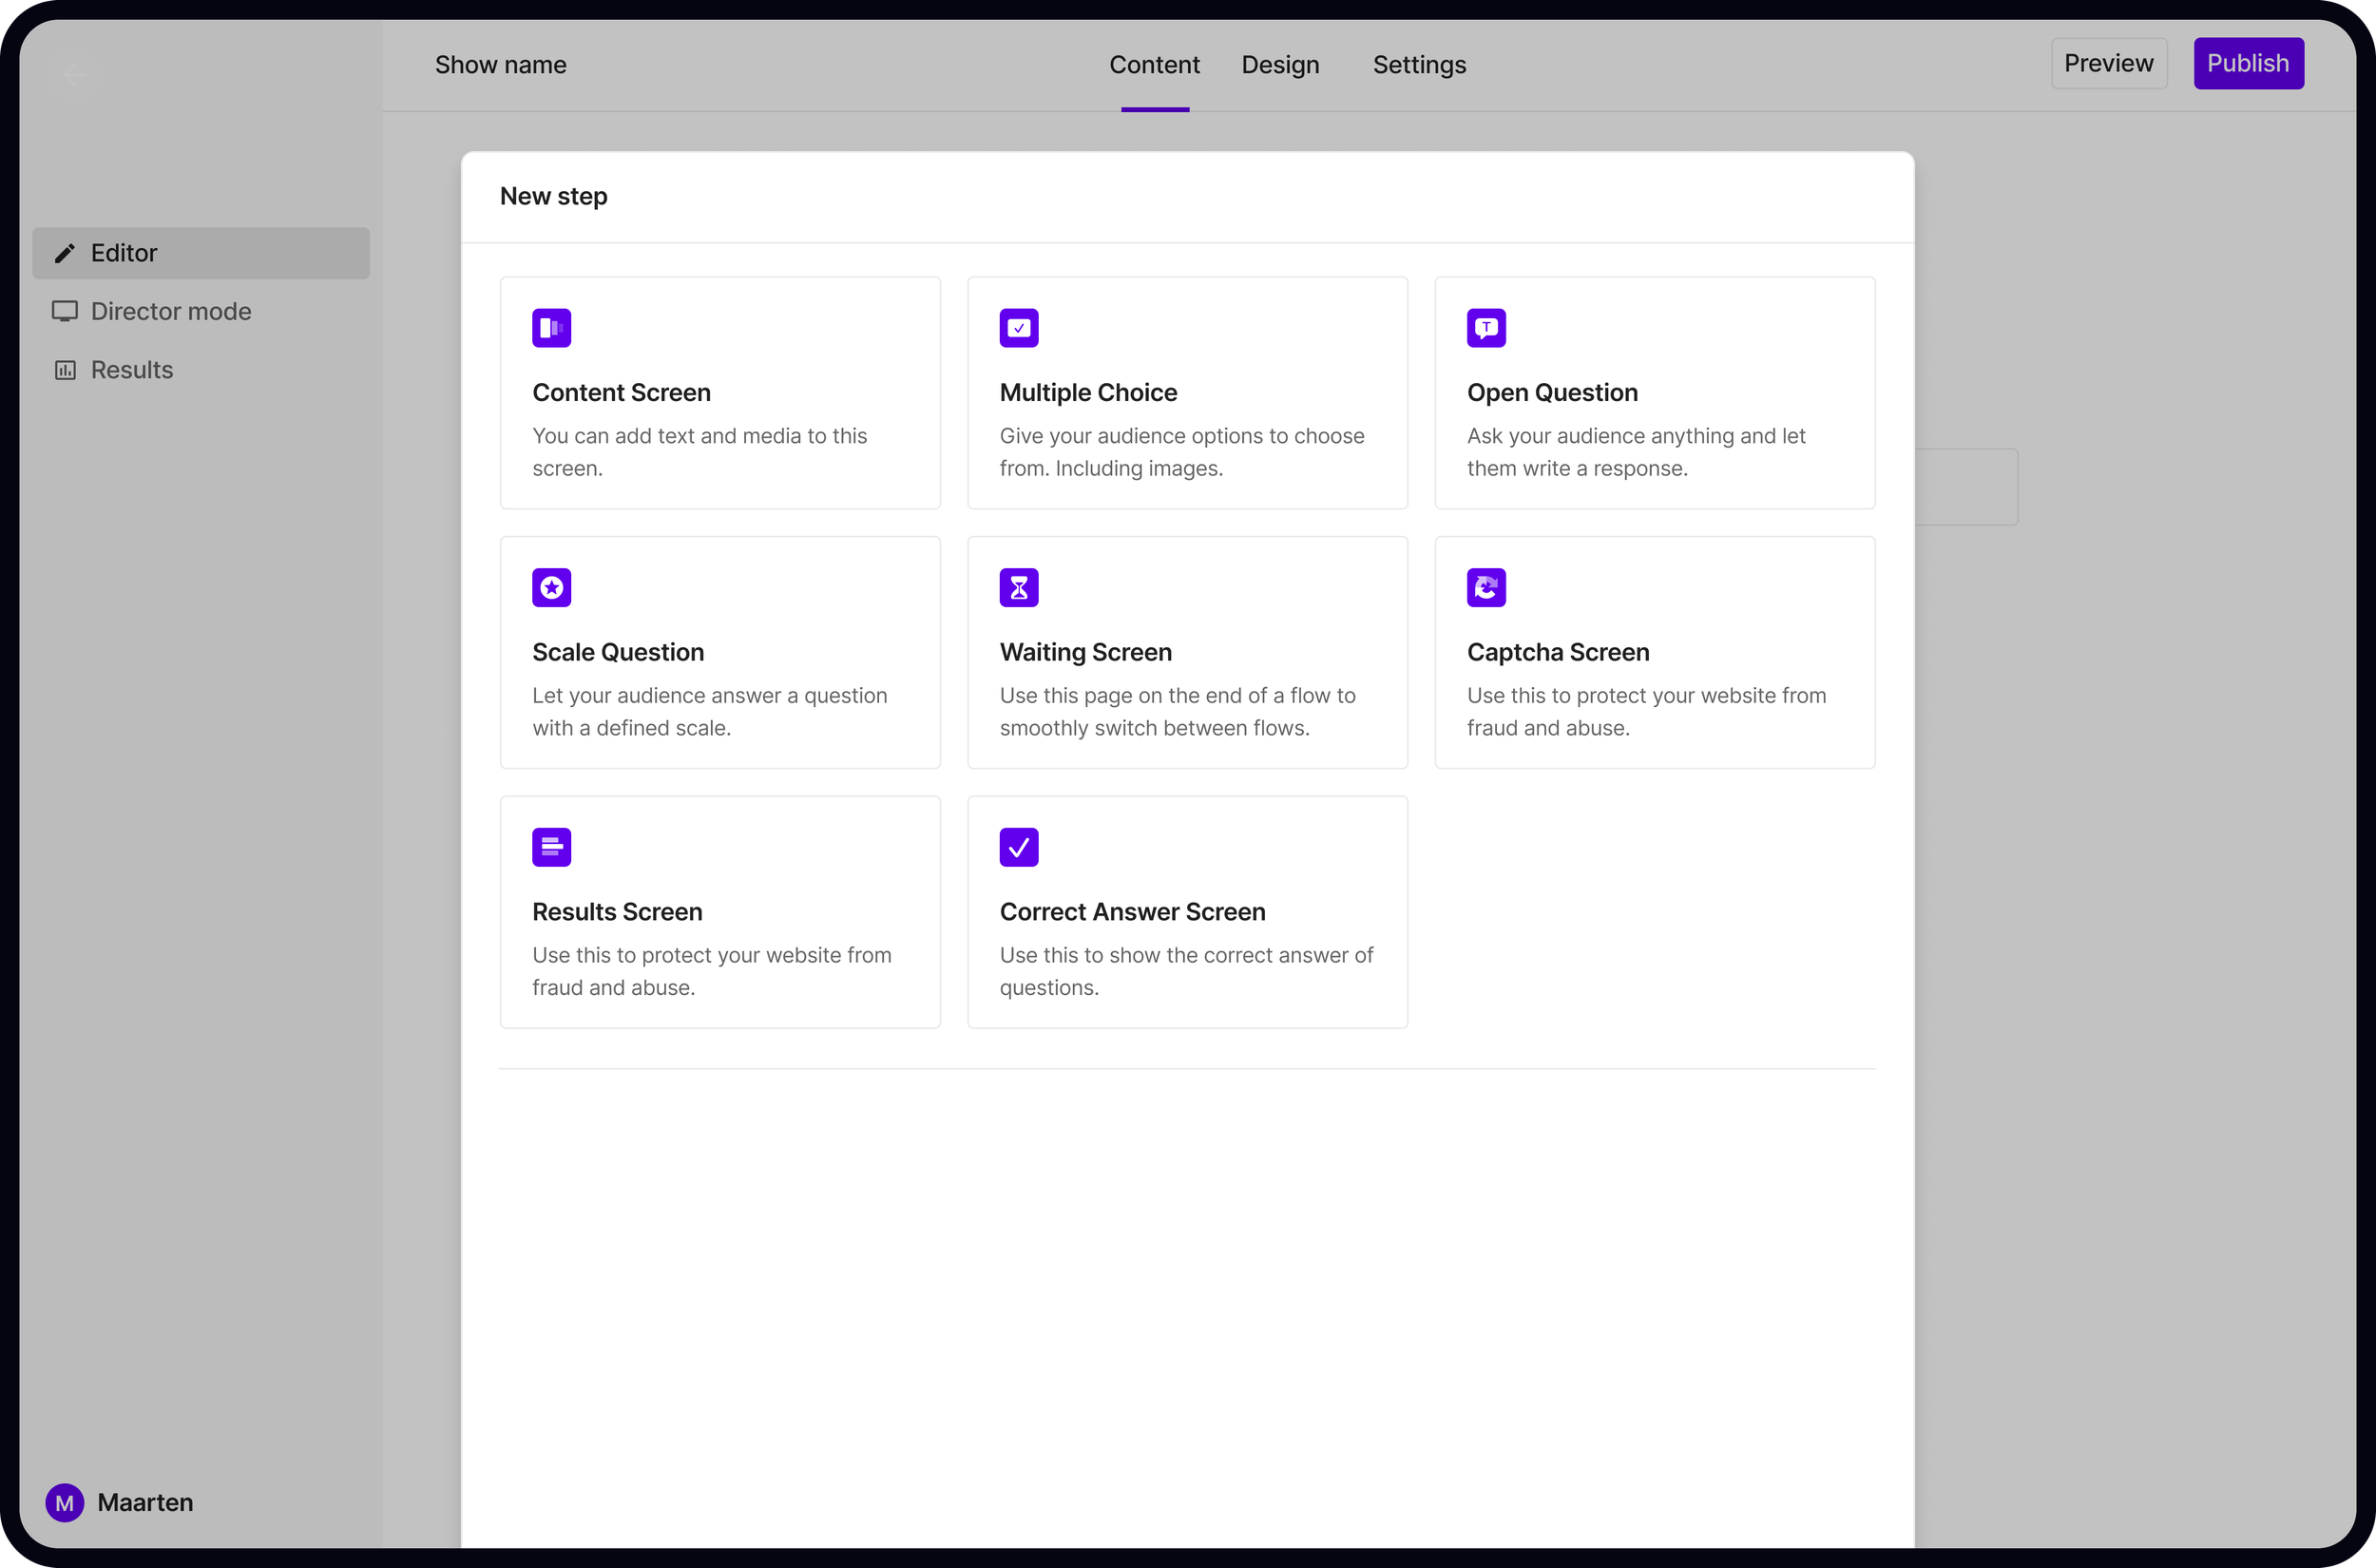Switch to Director mode
Image resolution: width=2376 pixels, height=1568 pixels.
pyautogui.click(x=170, y=311)
